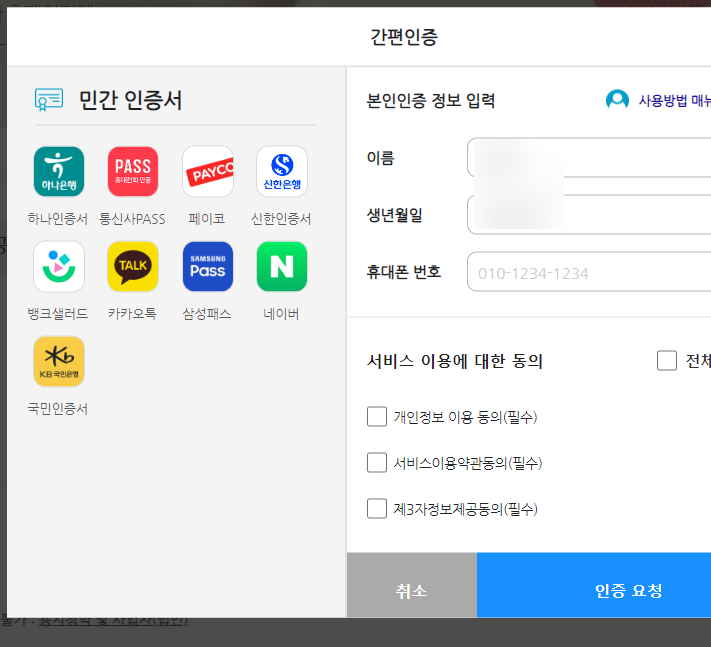Check 제3자정보제공동의(필수) checkbox
This screenshot has height=647, width=711.
coord(377,509)
